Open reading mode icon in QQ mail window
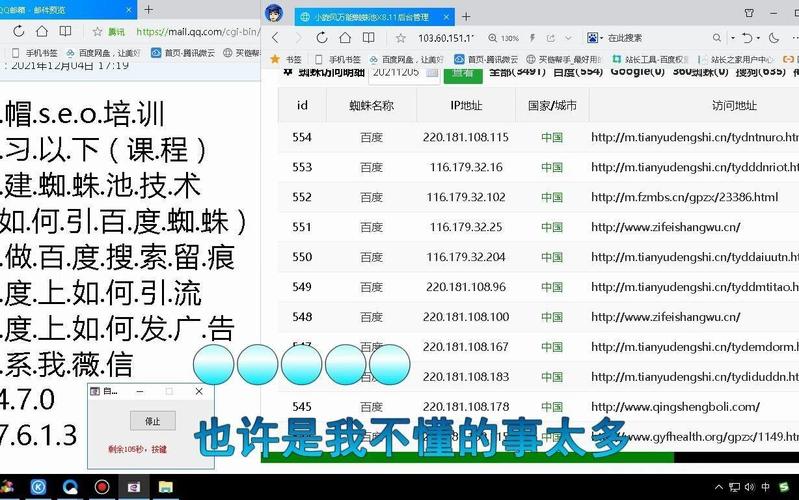Image resolution: width=799 pixels, height=500 pixels. tap(65, 32)
